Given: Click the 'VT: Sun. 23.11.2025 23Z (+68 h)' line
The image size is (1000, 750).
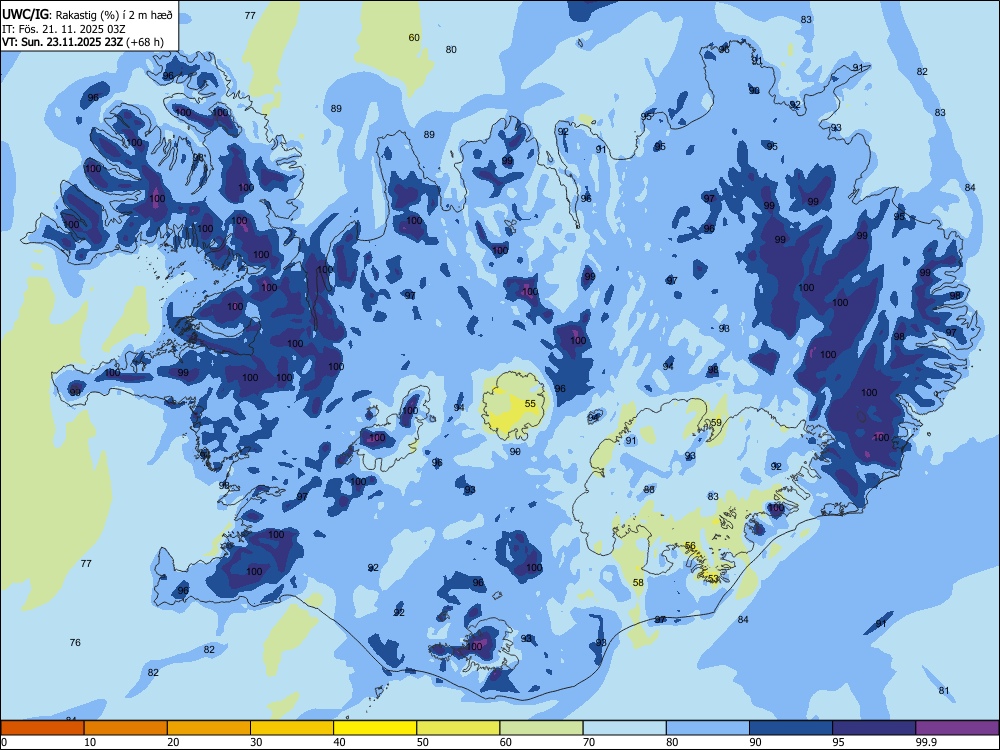Looking at the screenshot, I should pyautogui.click(x=83, y=42).
